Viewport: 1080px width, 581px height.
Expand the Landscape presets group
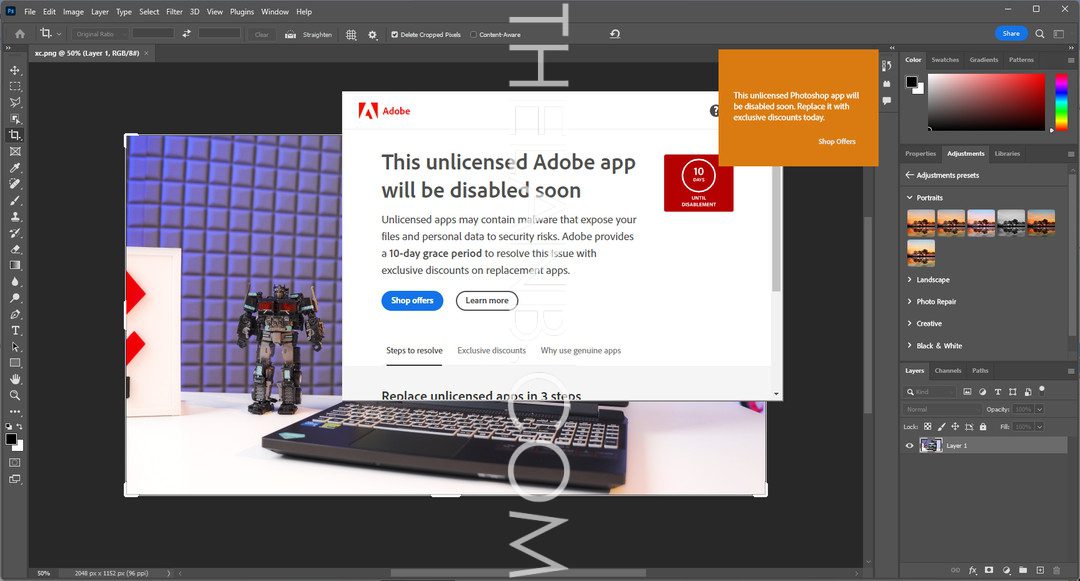coord(909,280)
